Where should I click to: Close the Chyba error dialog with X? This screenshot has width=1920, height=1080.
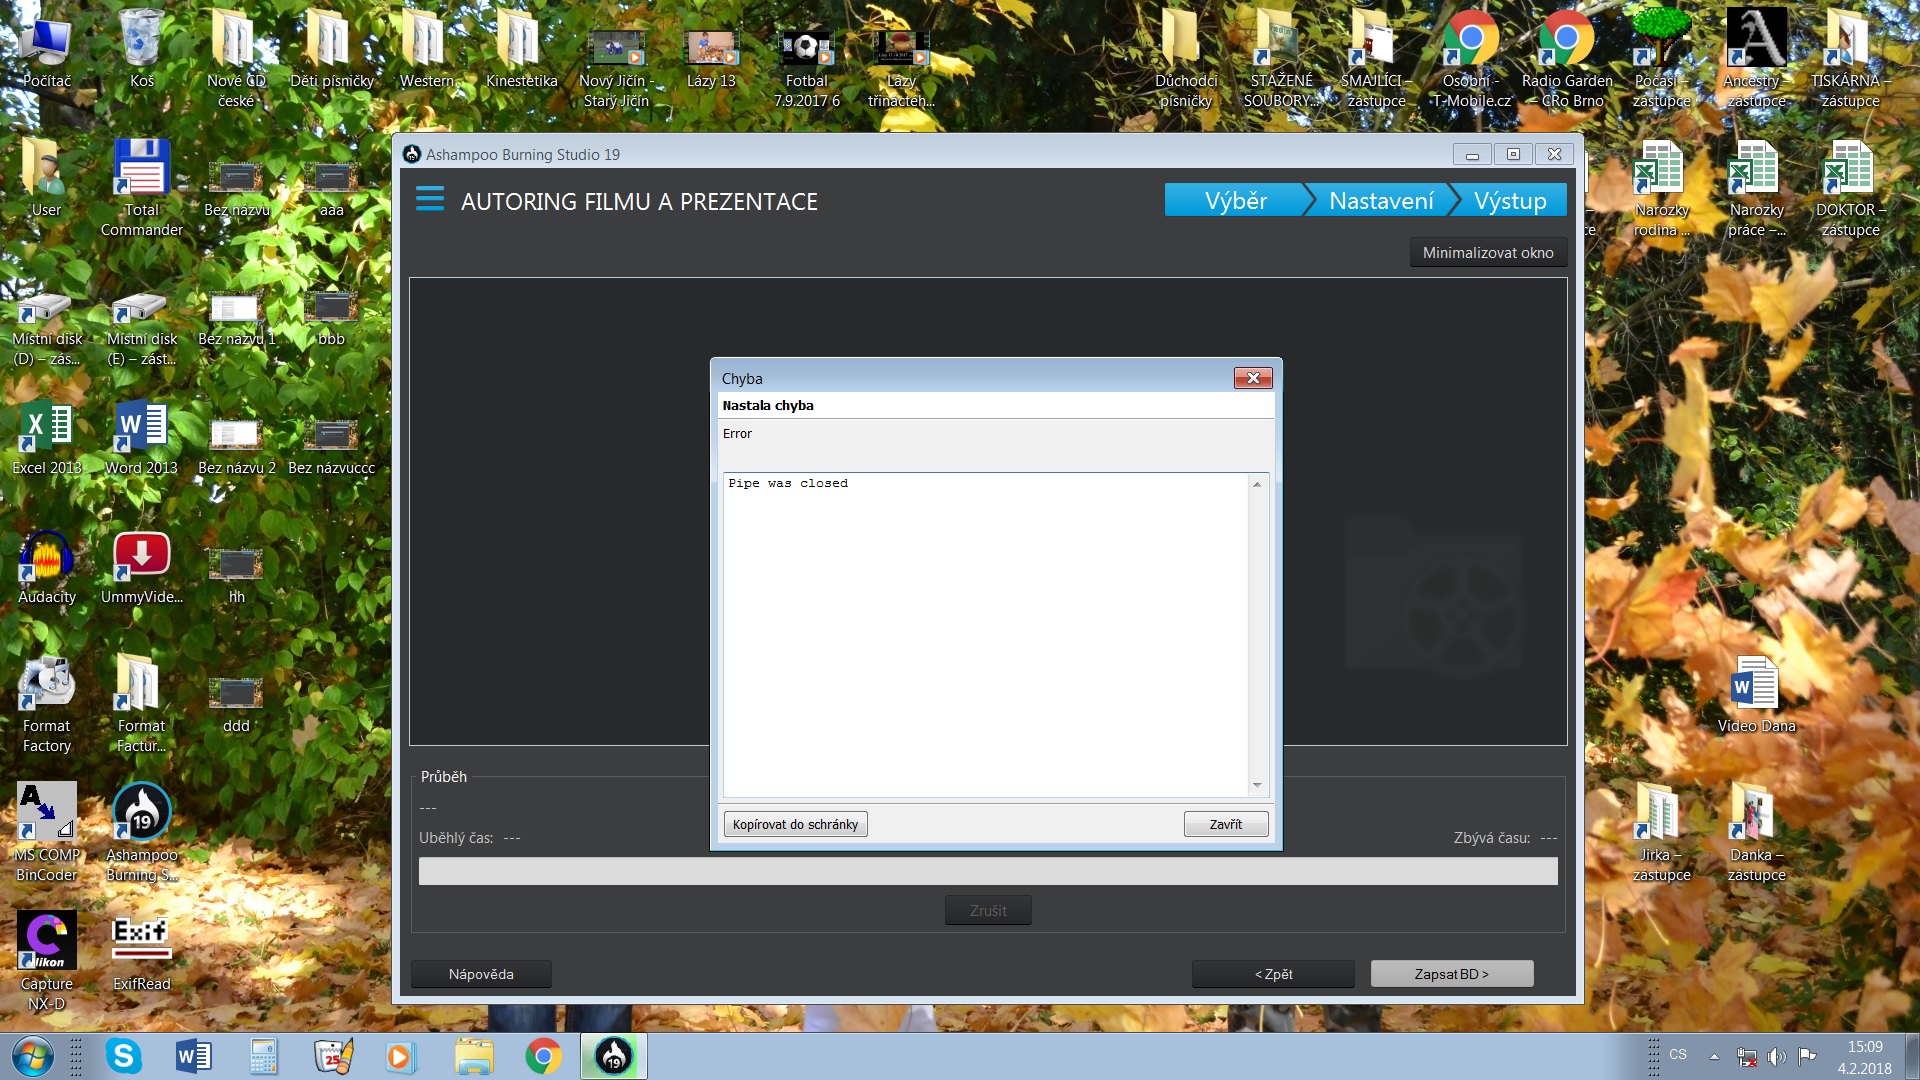coord(1252,378)
